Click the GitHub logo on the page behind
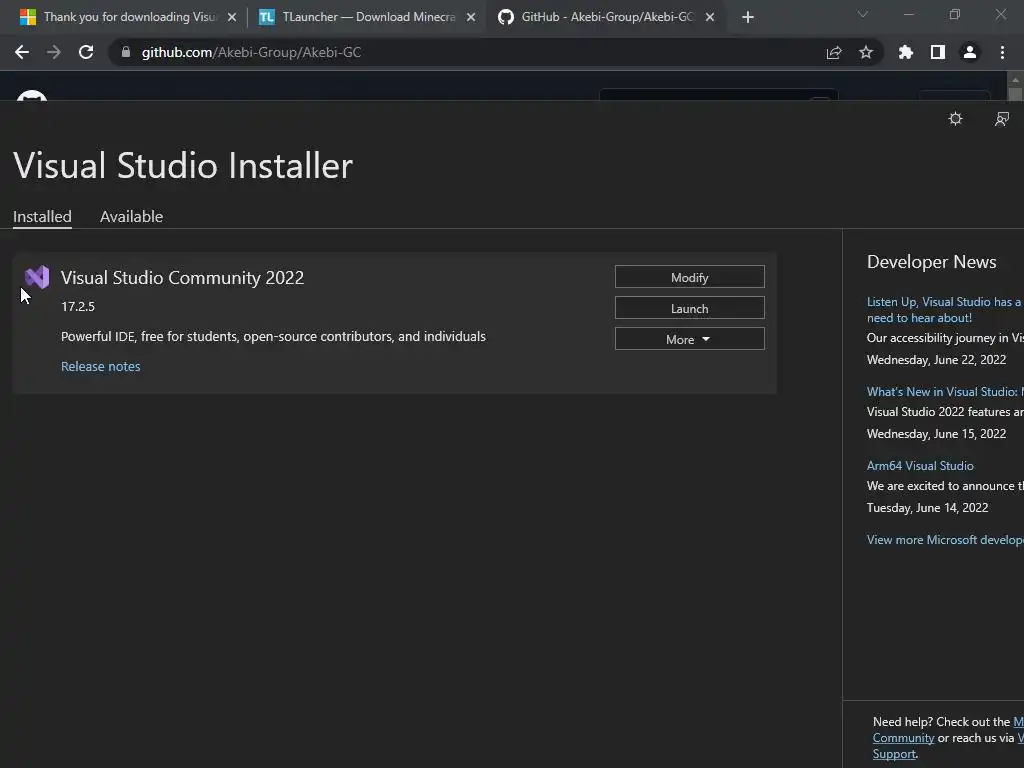This screenshot has height=768, width=1024. (32, 95)
